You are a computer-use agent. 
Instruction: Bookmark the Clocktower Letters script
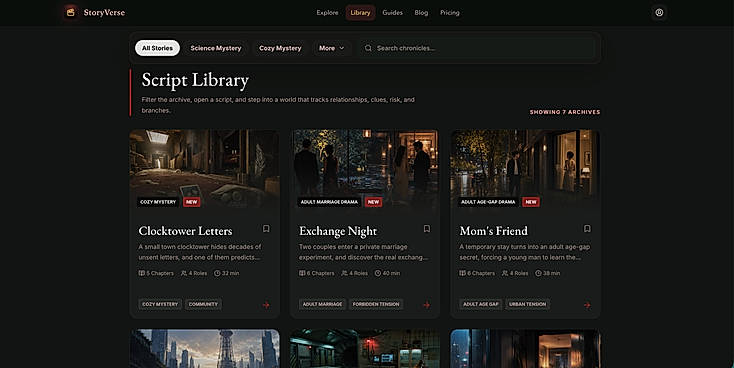(266, 228)
